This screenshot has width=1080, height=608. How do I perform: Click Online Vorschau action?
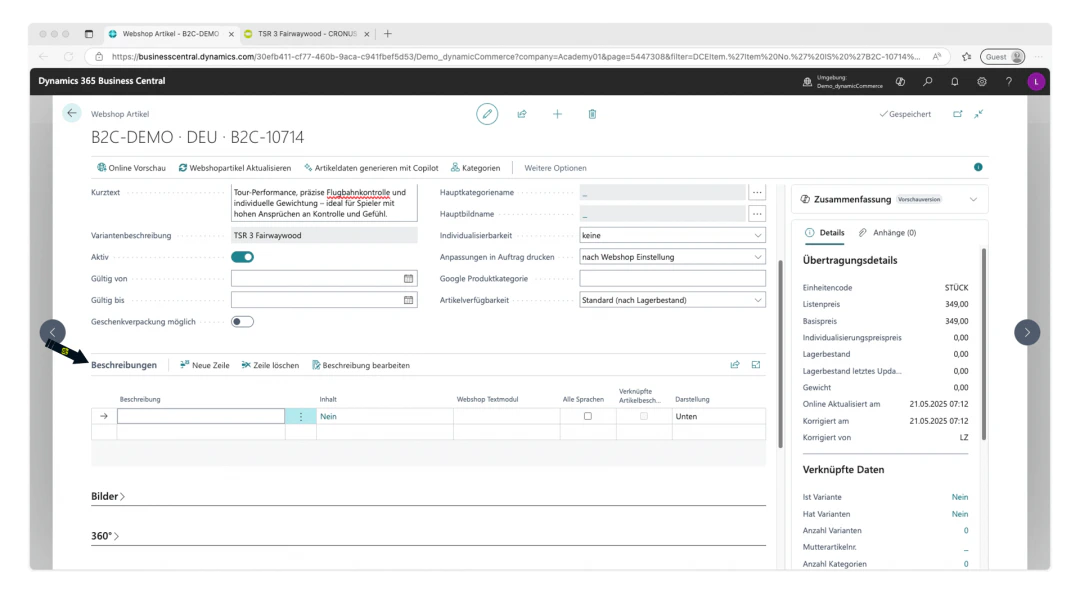132,168
